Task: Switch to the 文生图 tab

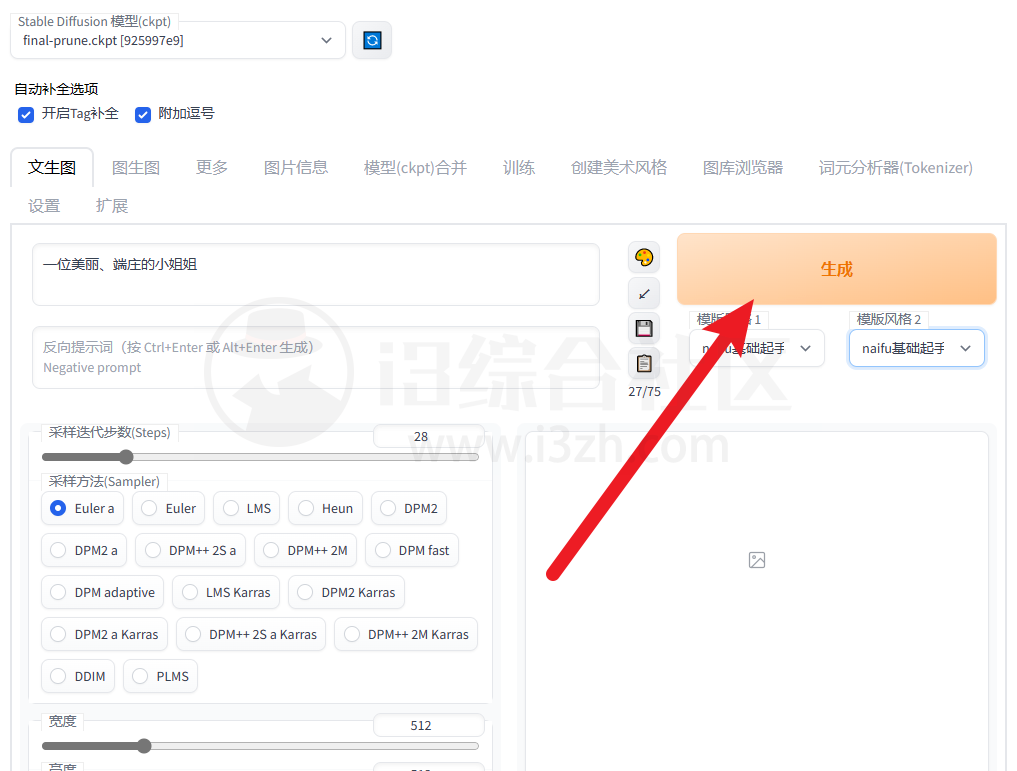Action: pyautogui.click(x=52, y=167)
